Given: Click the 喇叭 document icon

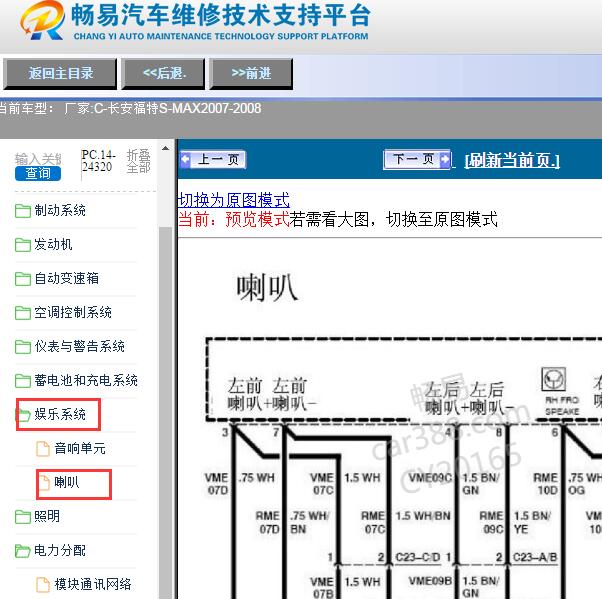Looking at the screenshot, I should pos(43,482).
